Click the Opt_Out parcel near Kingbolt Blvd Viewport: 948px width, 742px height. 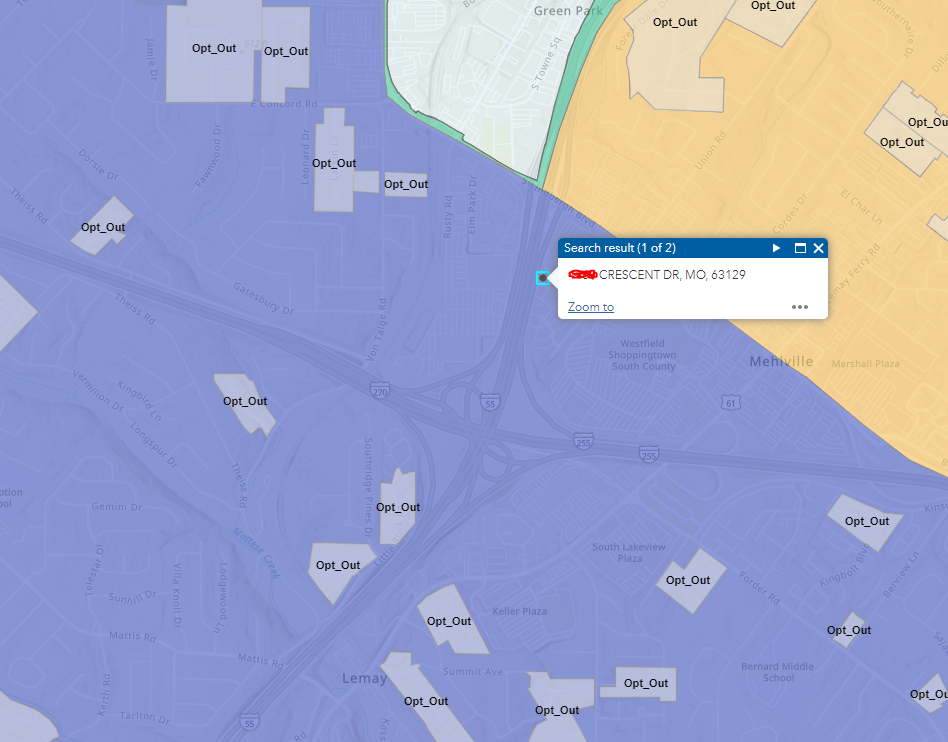(866, 521)
